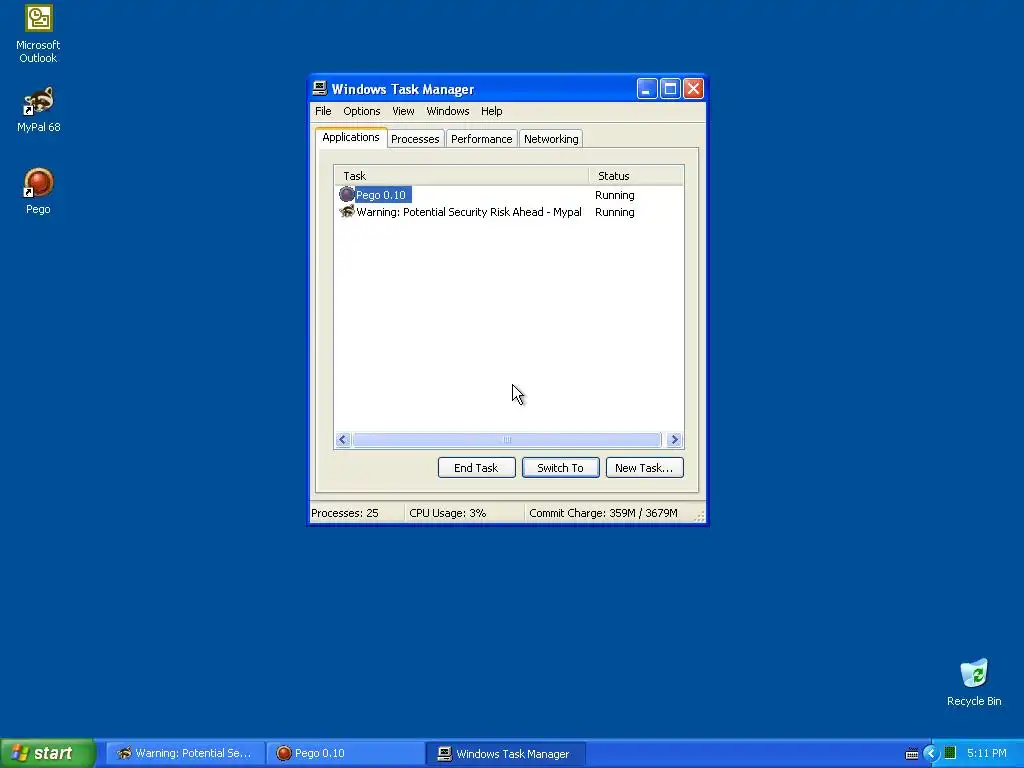The image size is (1024, 768).
Task: Sort by the Task column header
Action: pos(462,176)
